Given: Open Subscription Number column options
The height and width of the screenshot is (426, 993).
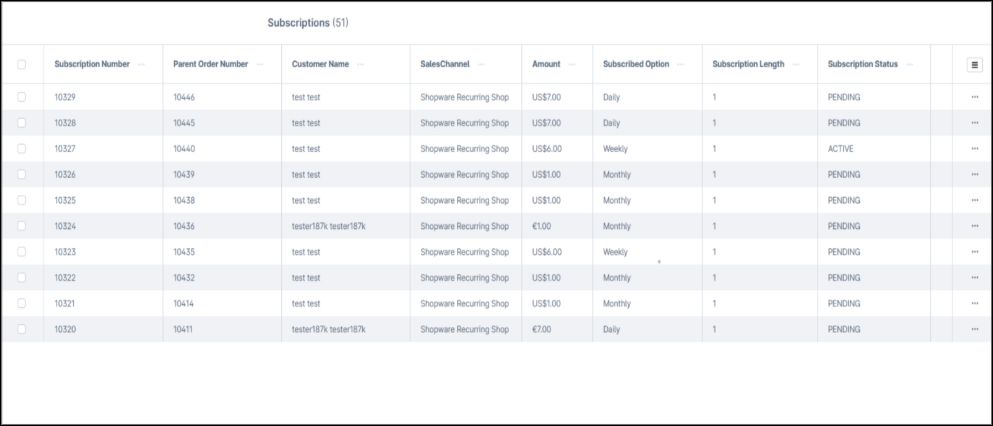Looking at the screenshot, I should coord(141,65).
